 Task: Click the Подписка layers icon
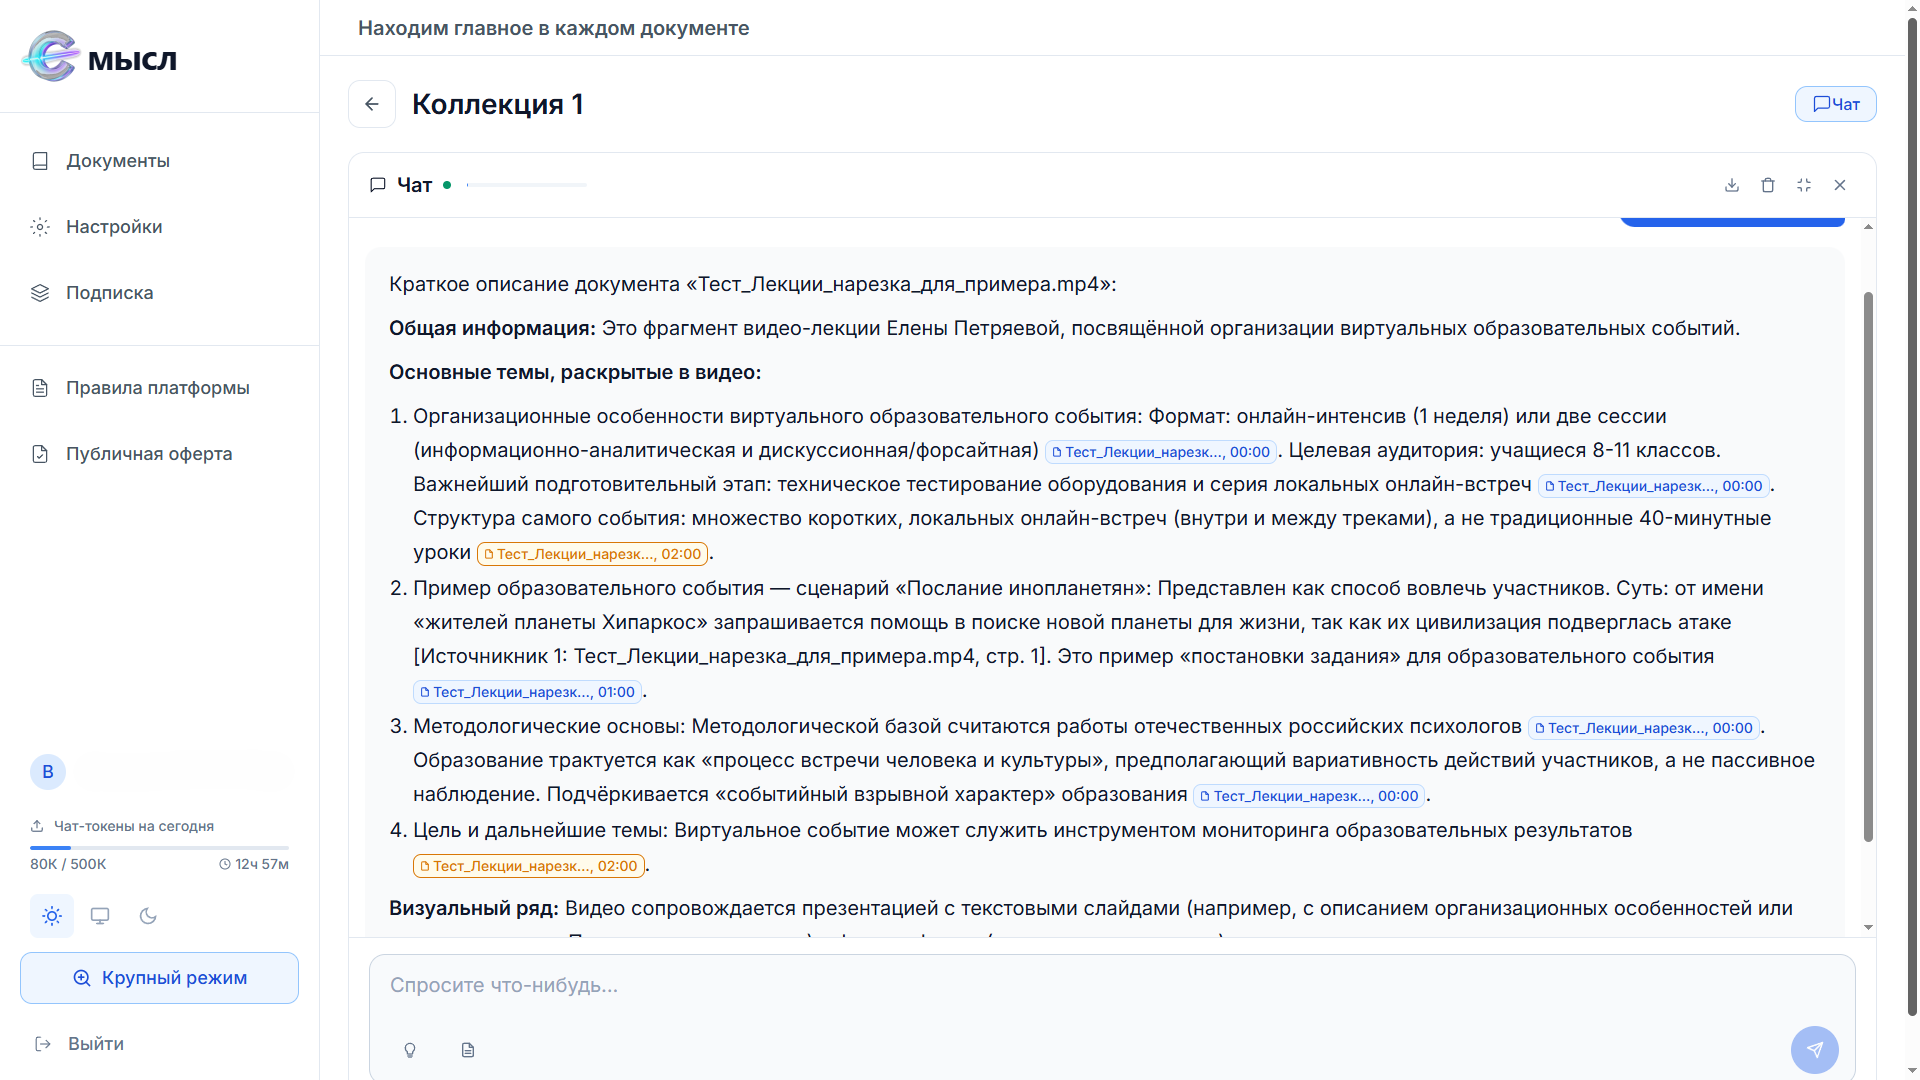coord(40,293)
